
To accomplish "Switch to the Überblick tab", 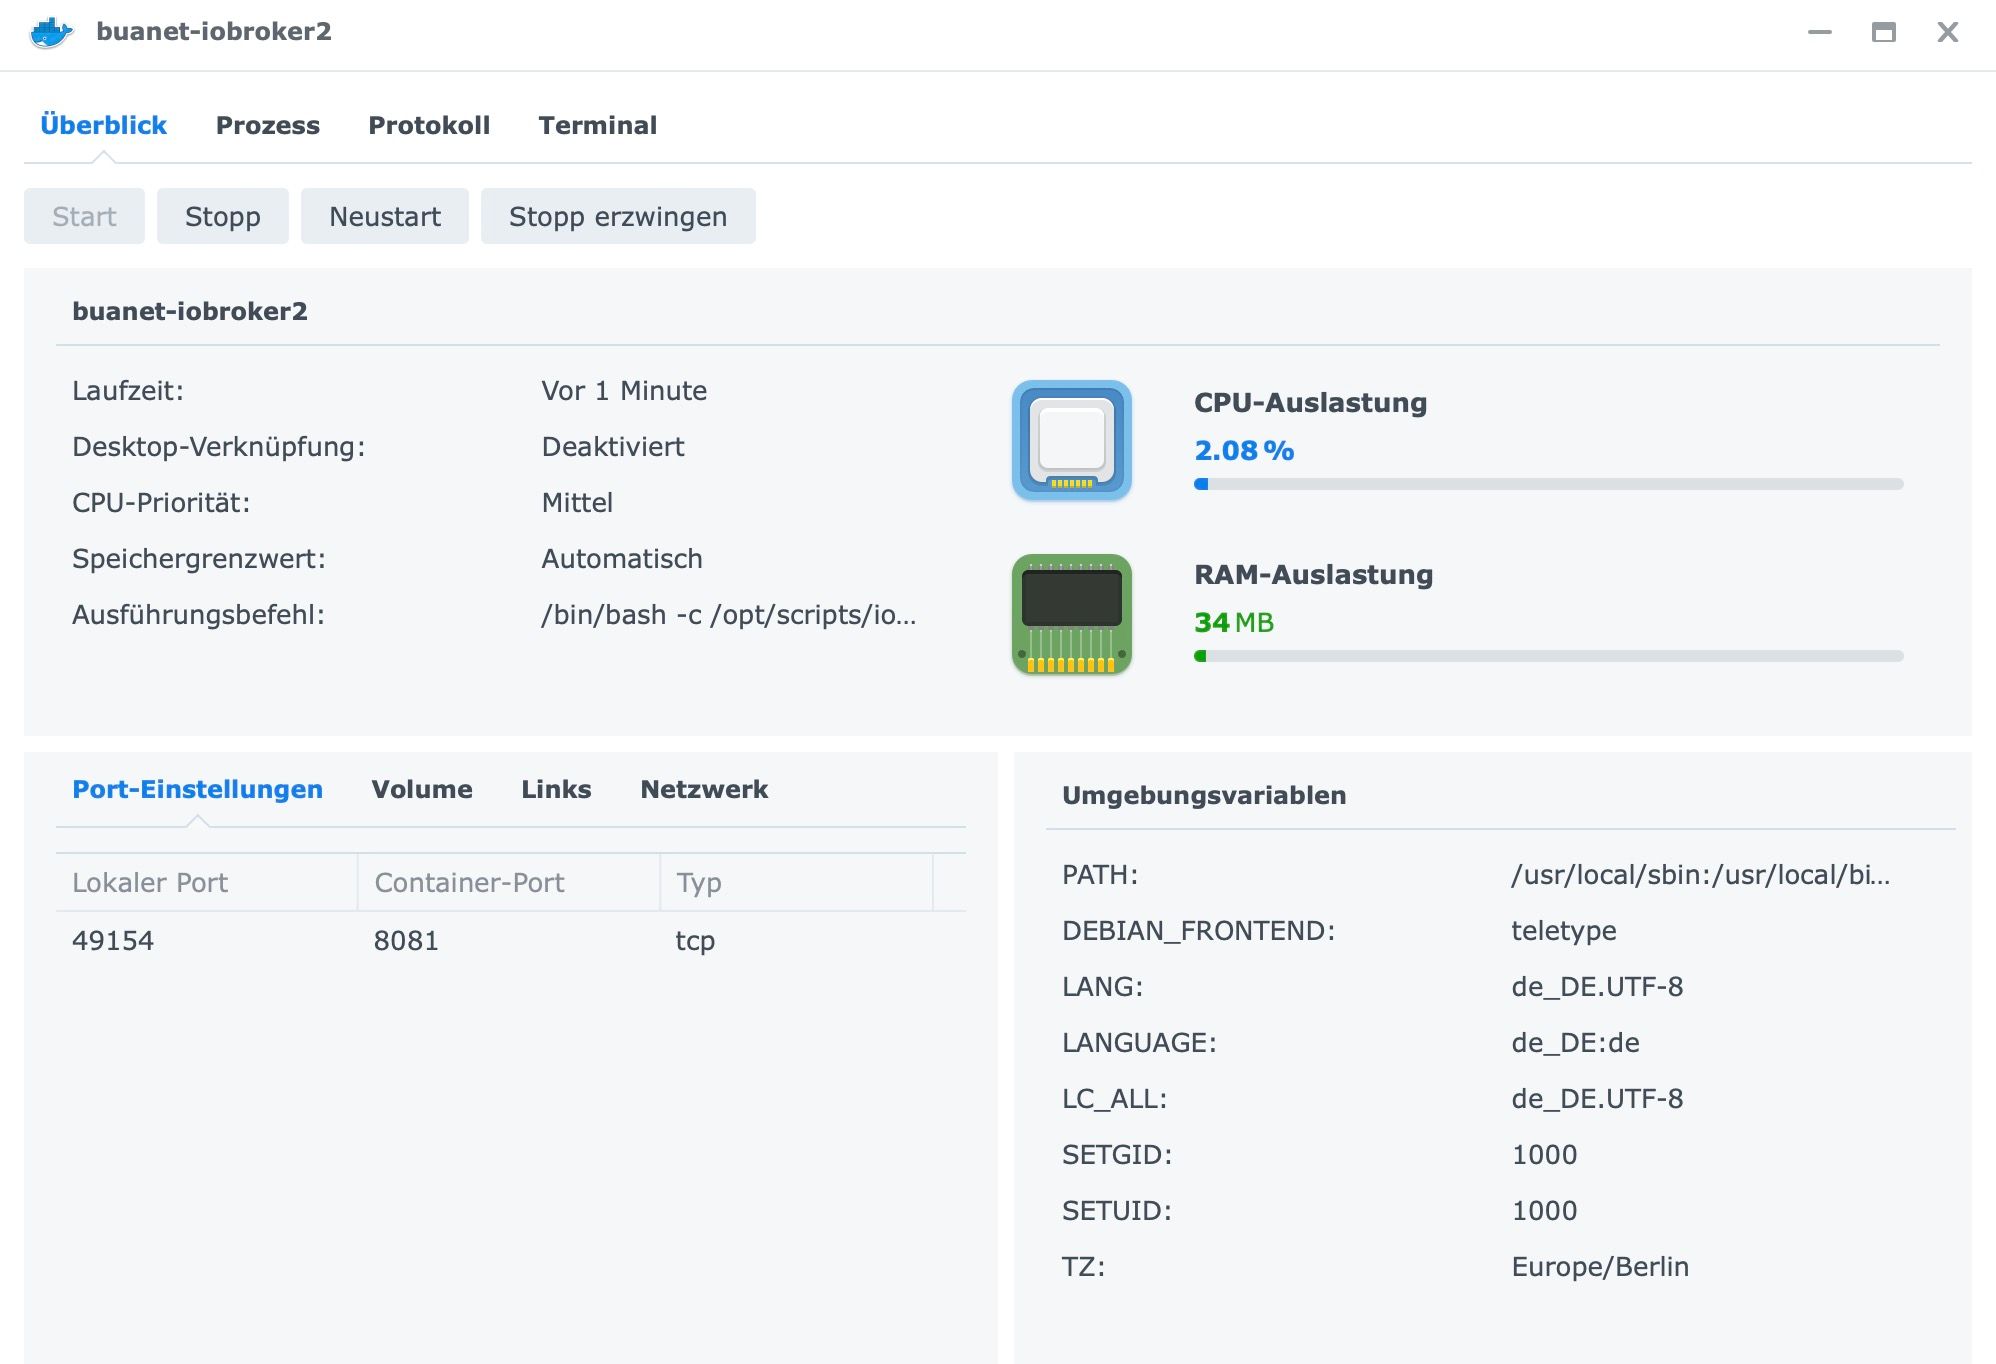I will 103,125.
